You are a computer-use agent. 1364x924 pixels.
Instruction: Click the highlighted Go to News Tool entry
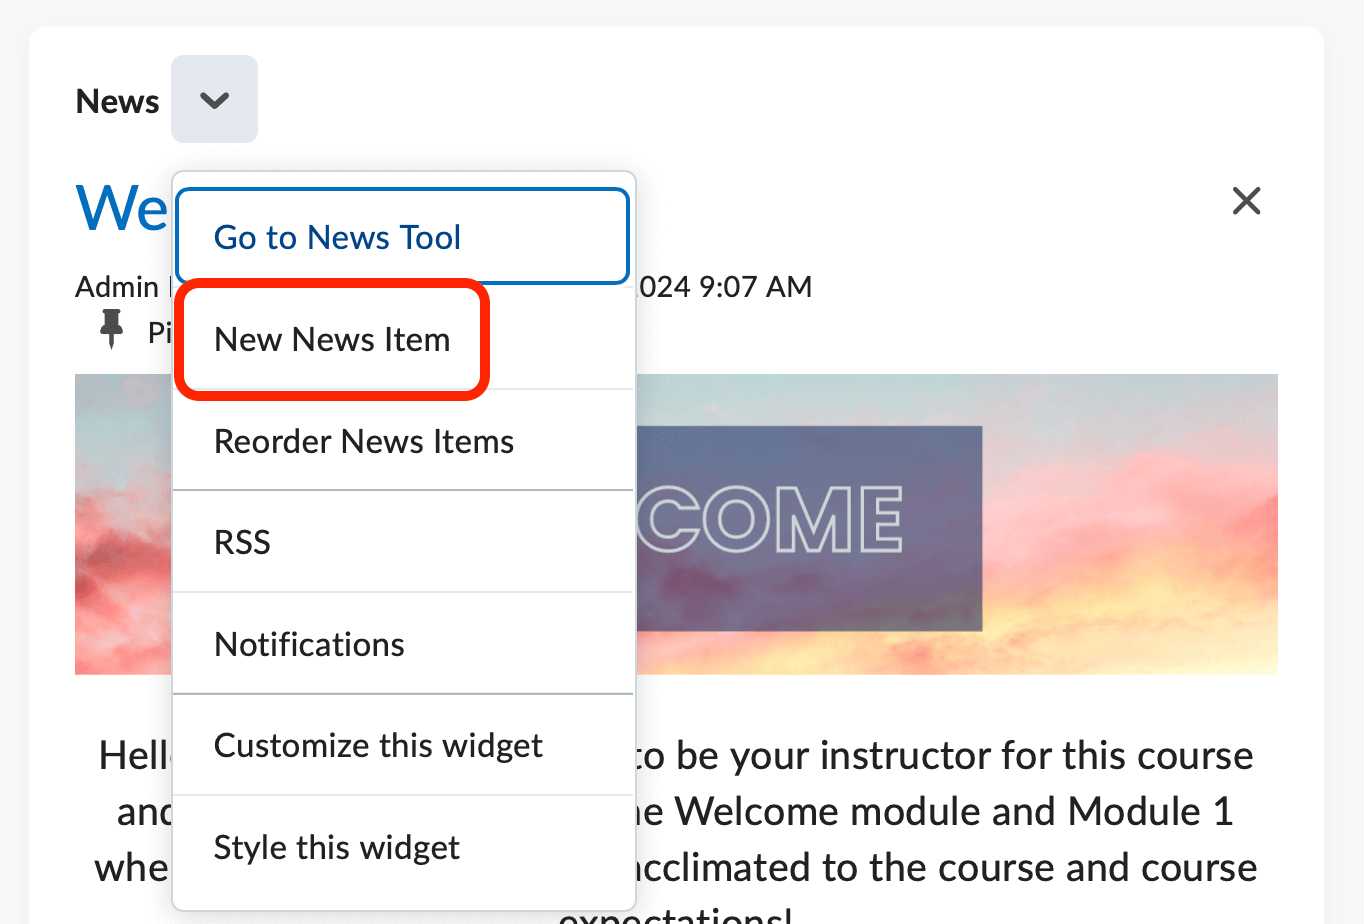[x=337, y=237]
